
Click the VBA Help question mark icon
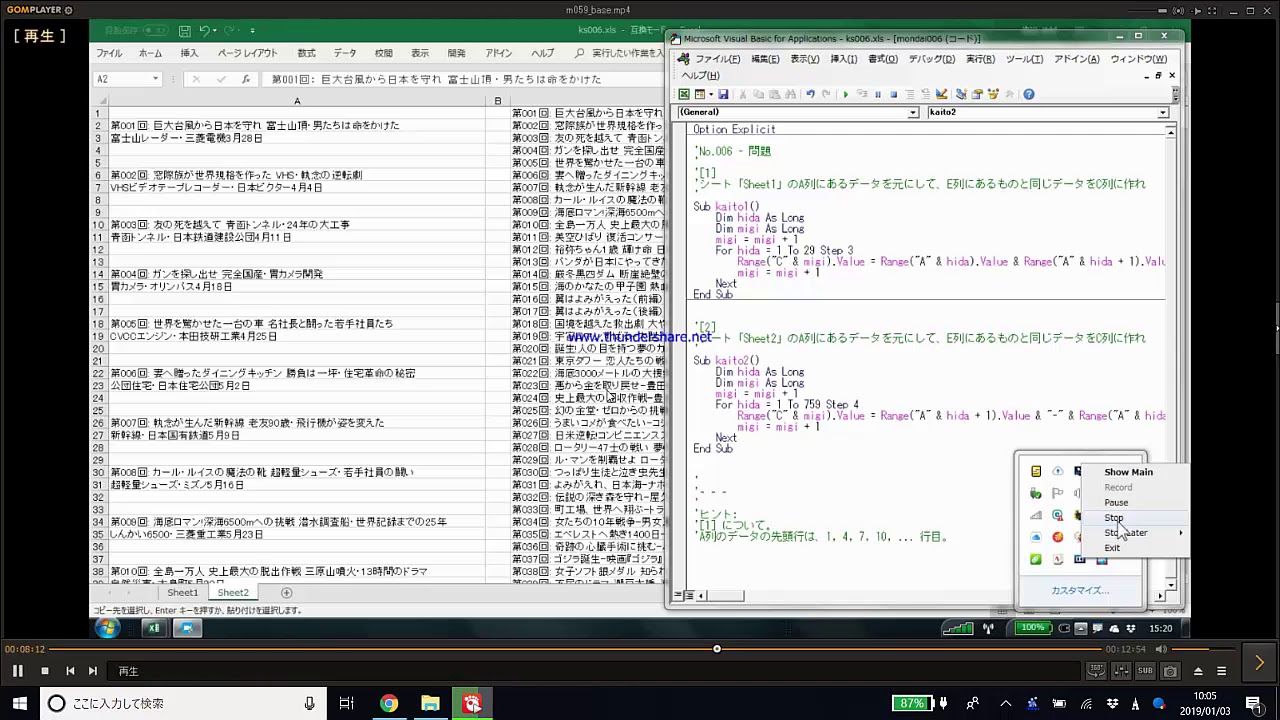click(x=1028, y=95)
